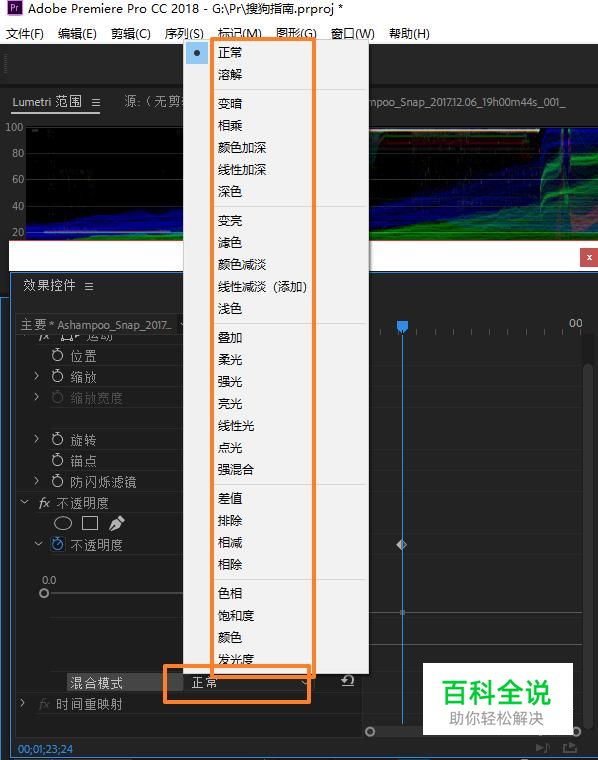The width and height of the screenshot is (598, 760).
Task: Toggle the 缩放 animation stopwatch
Action: 58,376
